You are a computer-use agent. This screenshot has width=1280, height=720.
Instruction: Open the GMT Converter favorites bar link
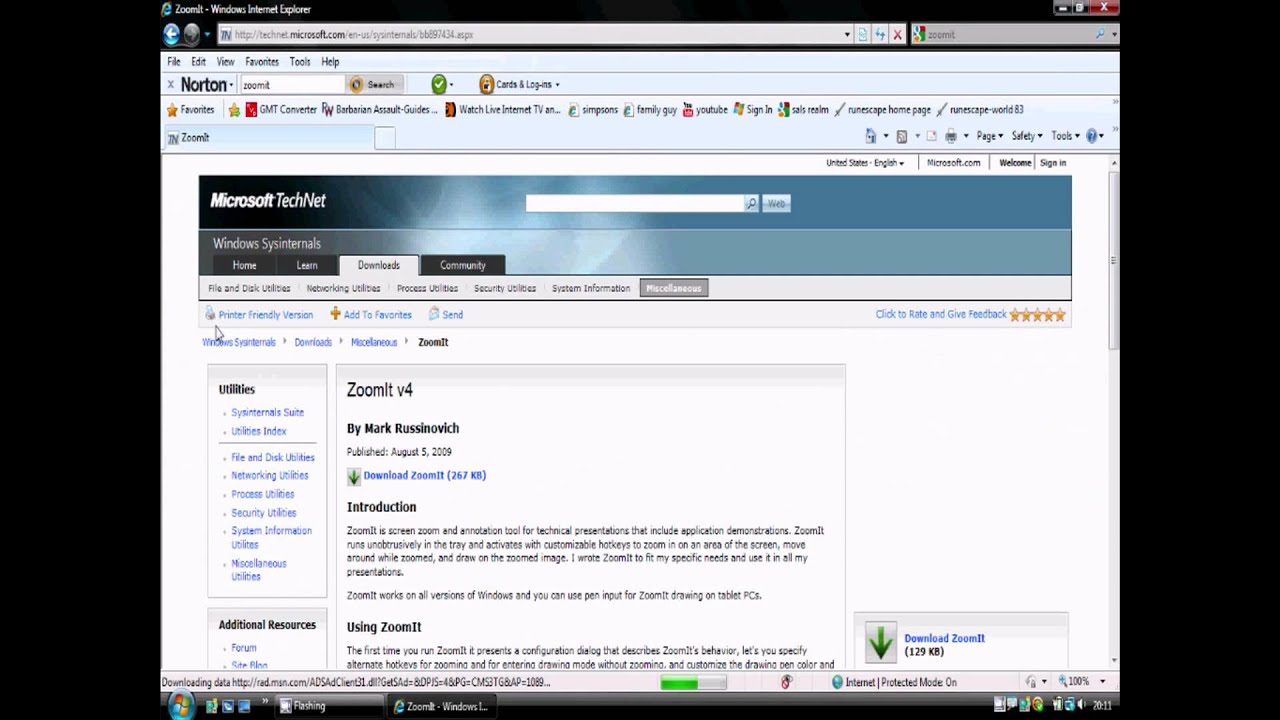[281, 110]
